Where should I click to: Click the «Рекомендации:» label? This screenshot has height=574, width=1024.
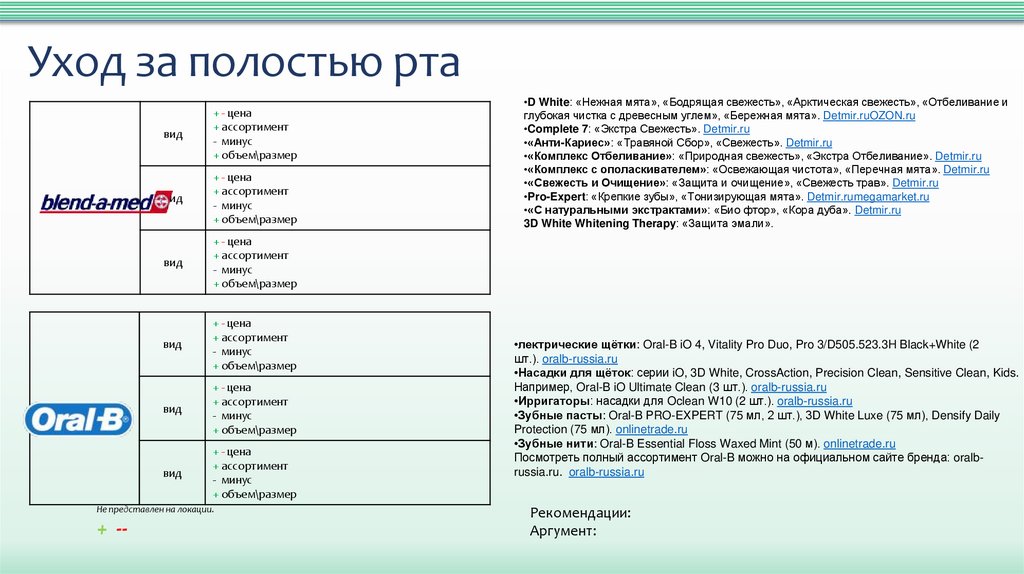(581, 513)
